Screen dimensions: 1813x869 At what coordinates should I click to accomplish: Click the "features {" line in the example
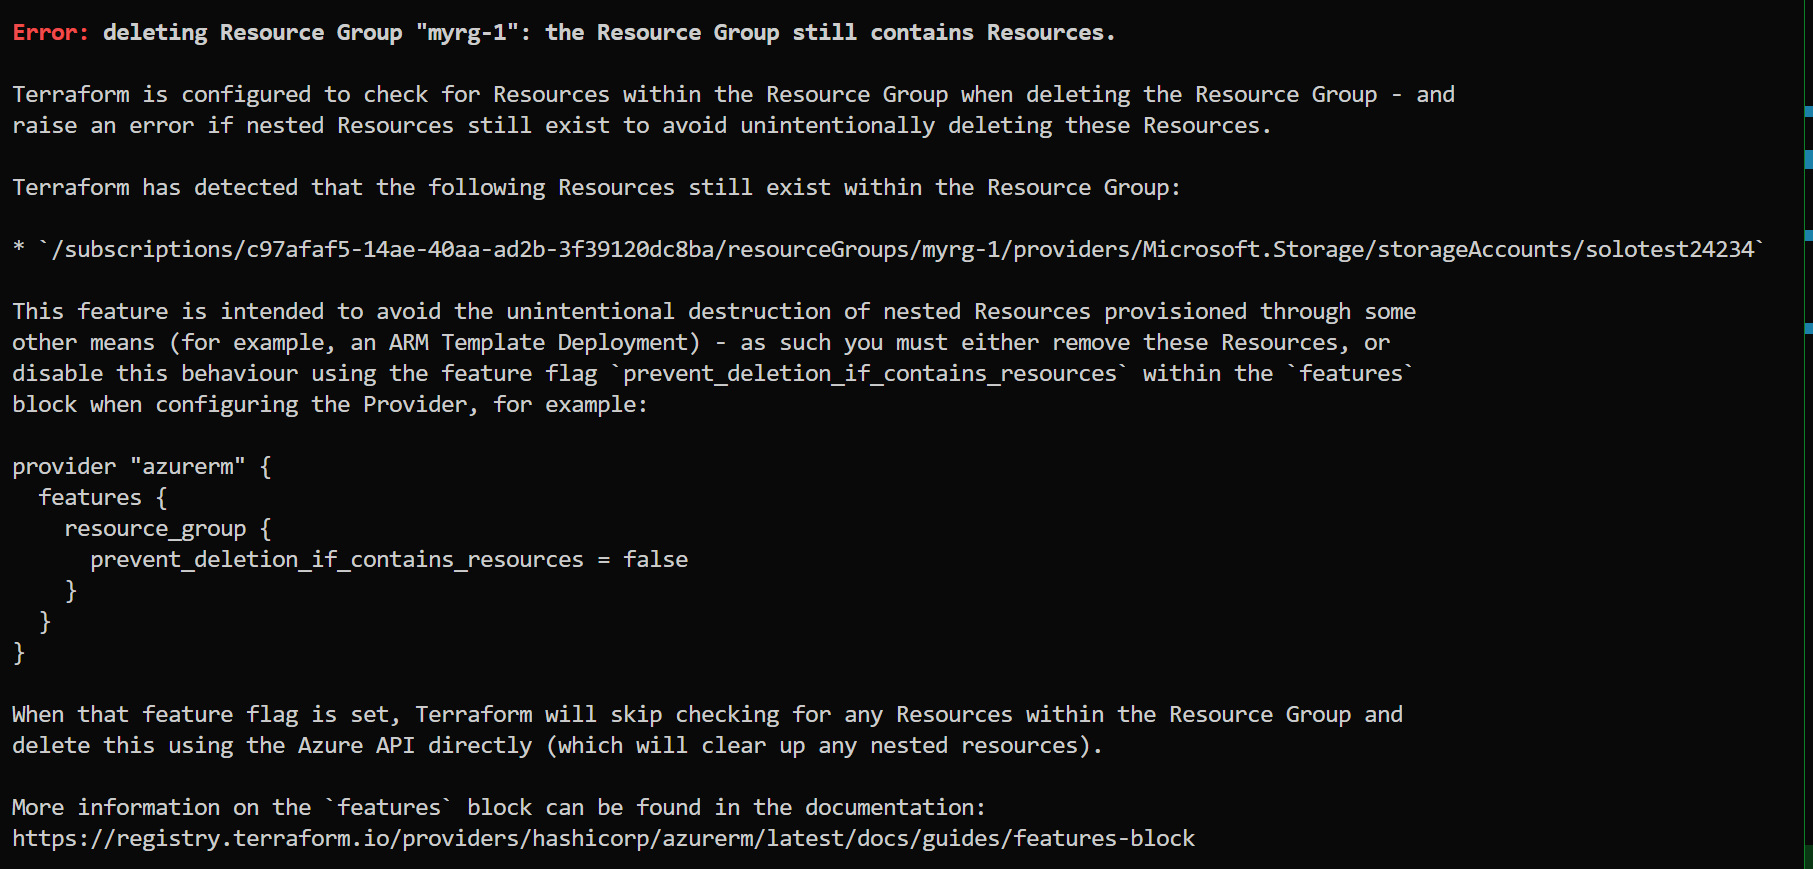coord(103,497)
